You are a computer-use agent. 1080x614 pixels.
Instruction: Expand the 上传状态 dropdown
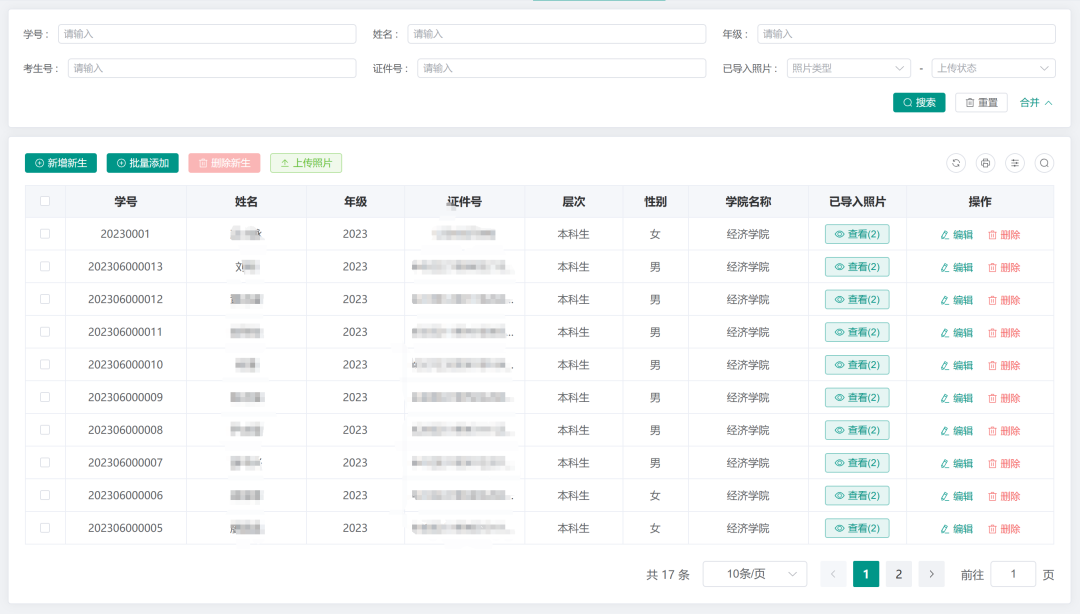(992, 69)
